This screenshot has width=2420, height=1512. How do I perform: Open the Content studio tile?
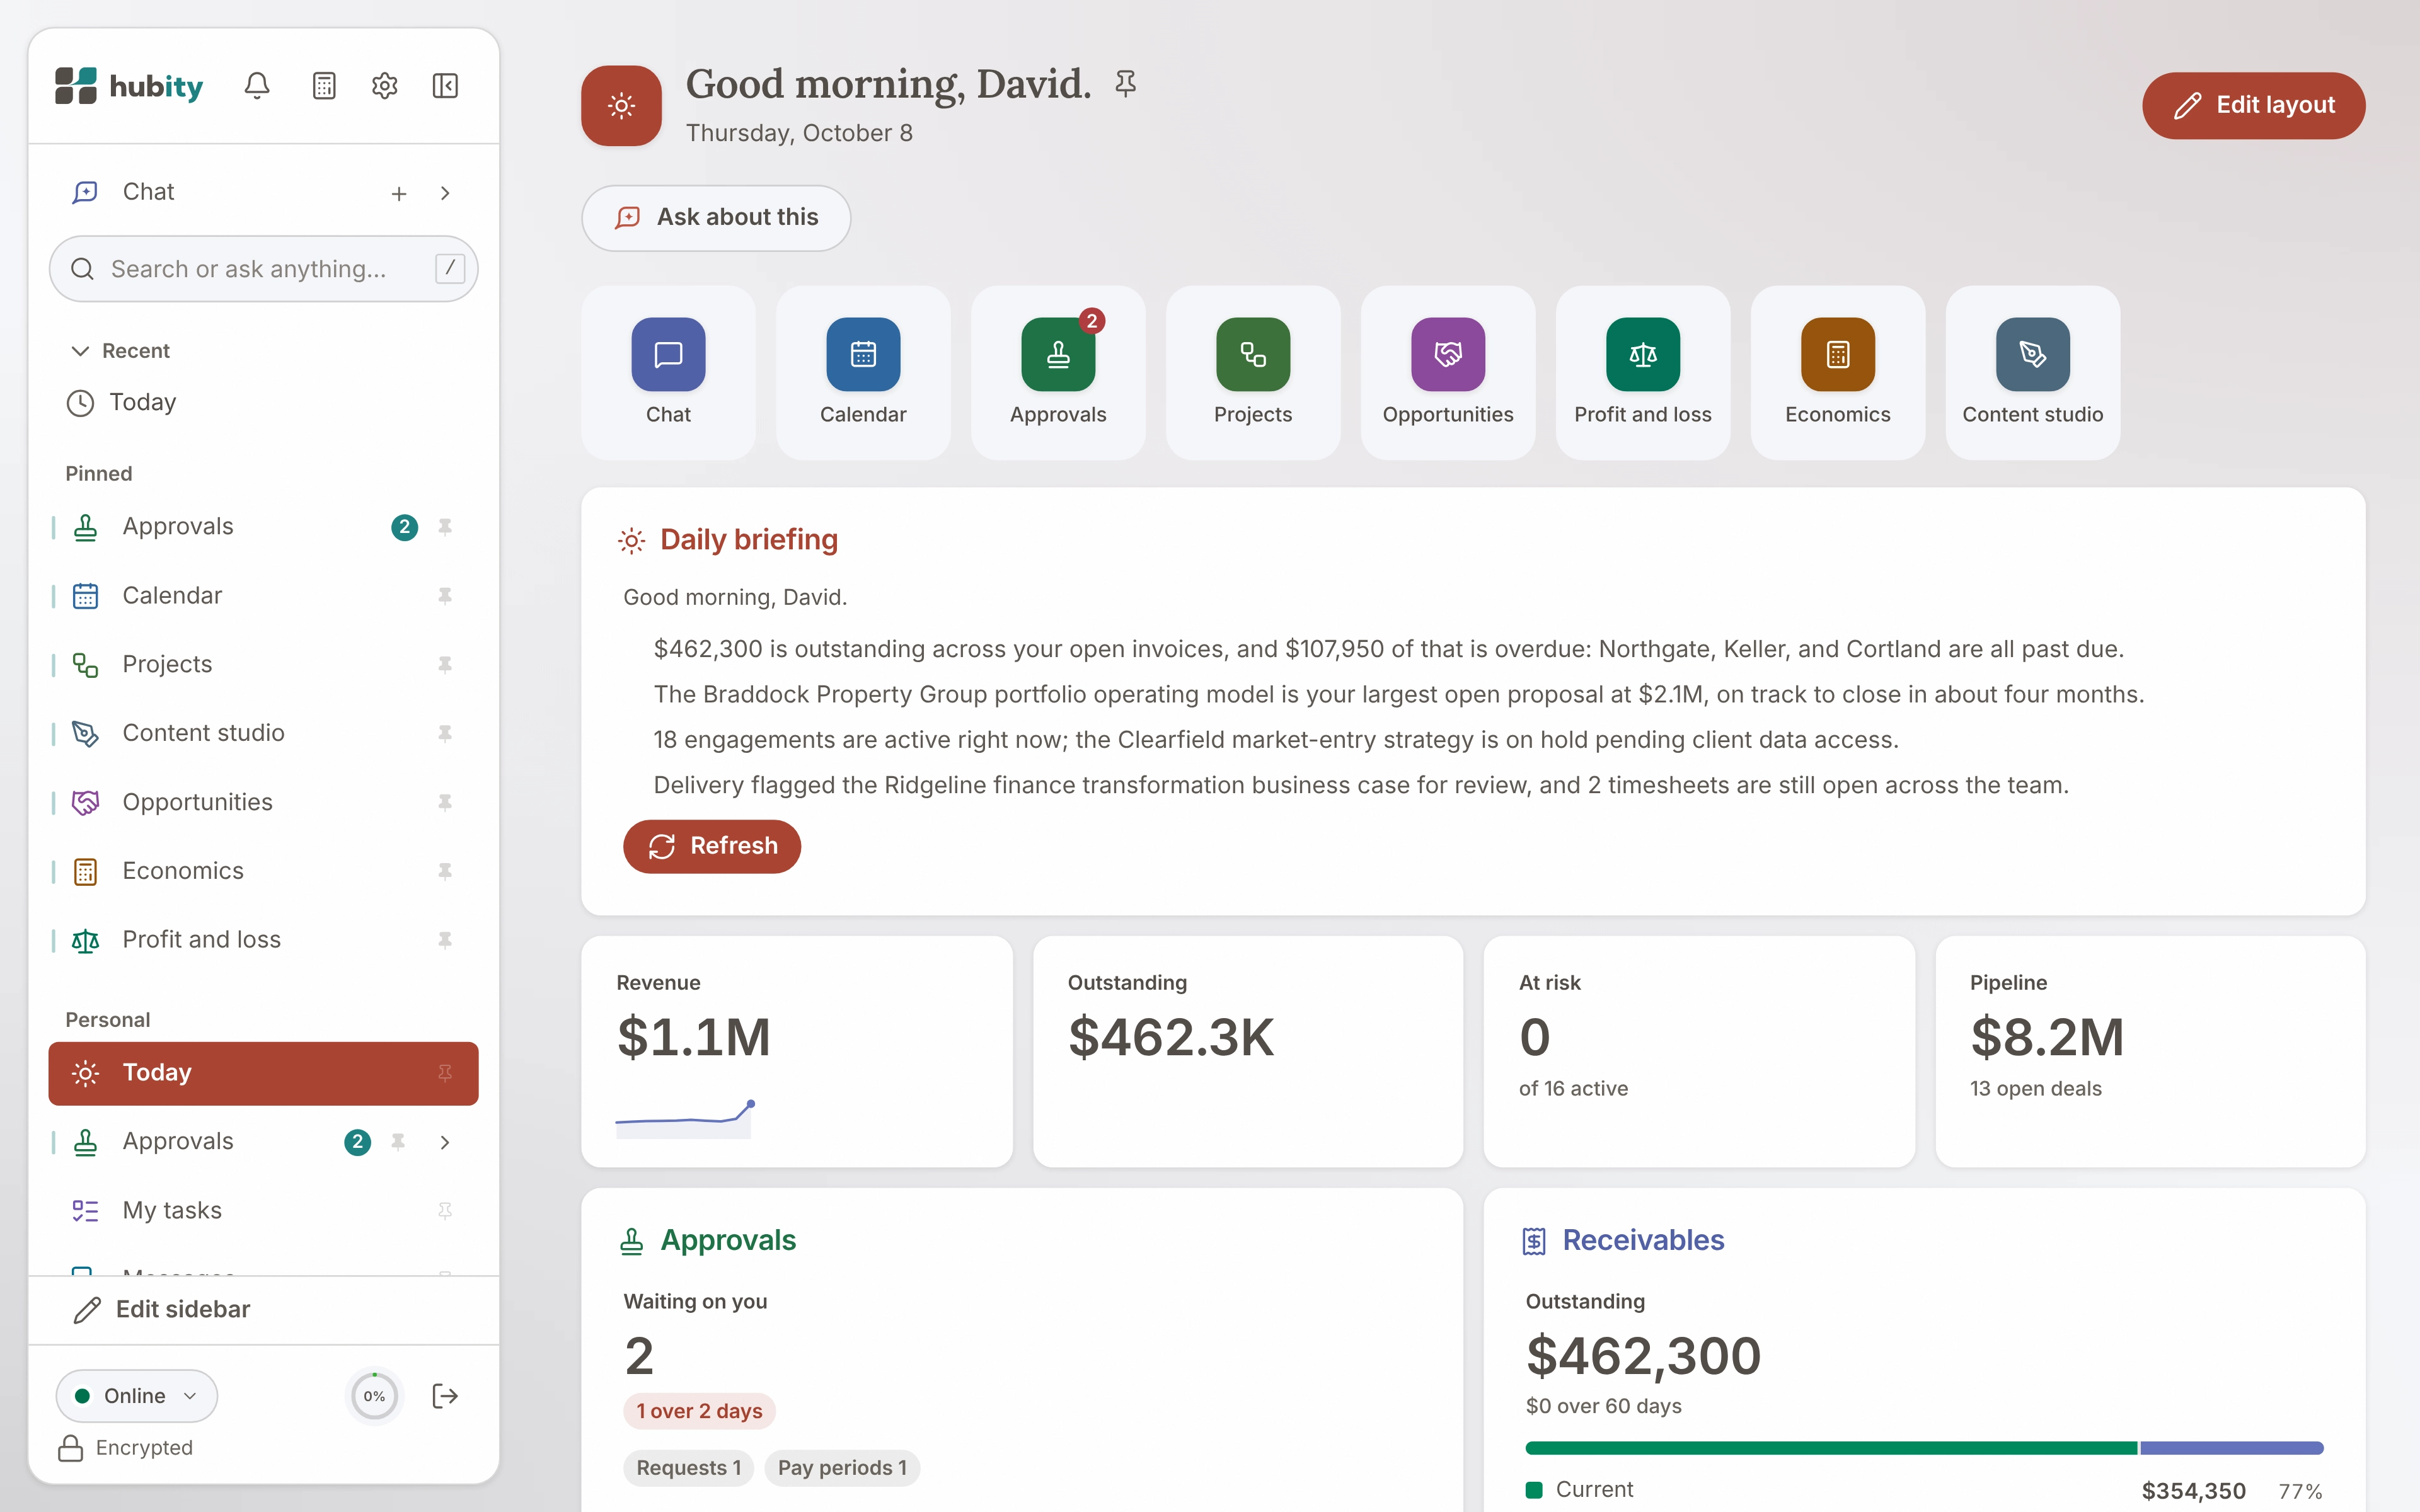coord(2033,373)
